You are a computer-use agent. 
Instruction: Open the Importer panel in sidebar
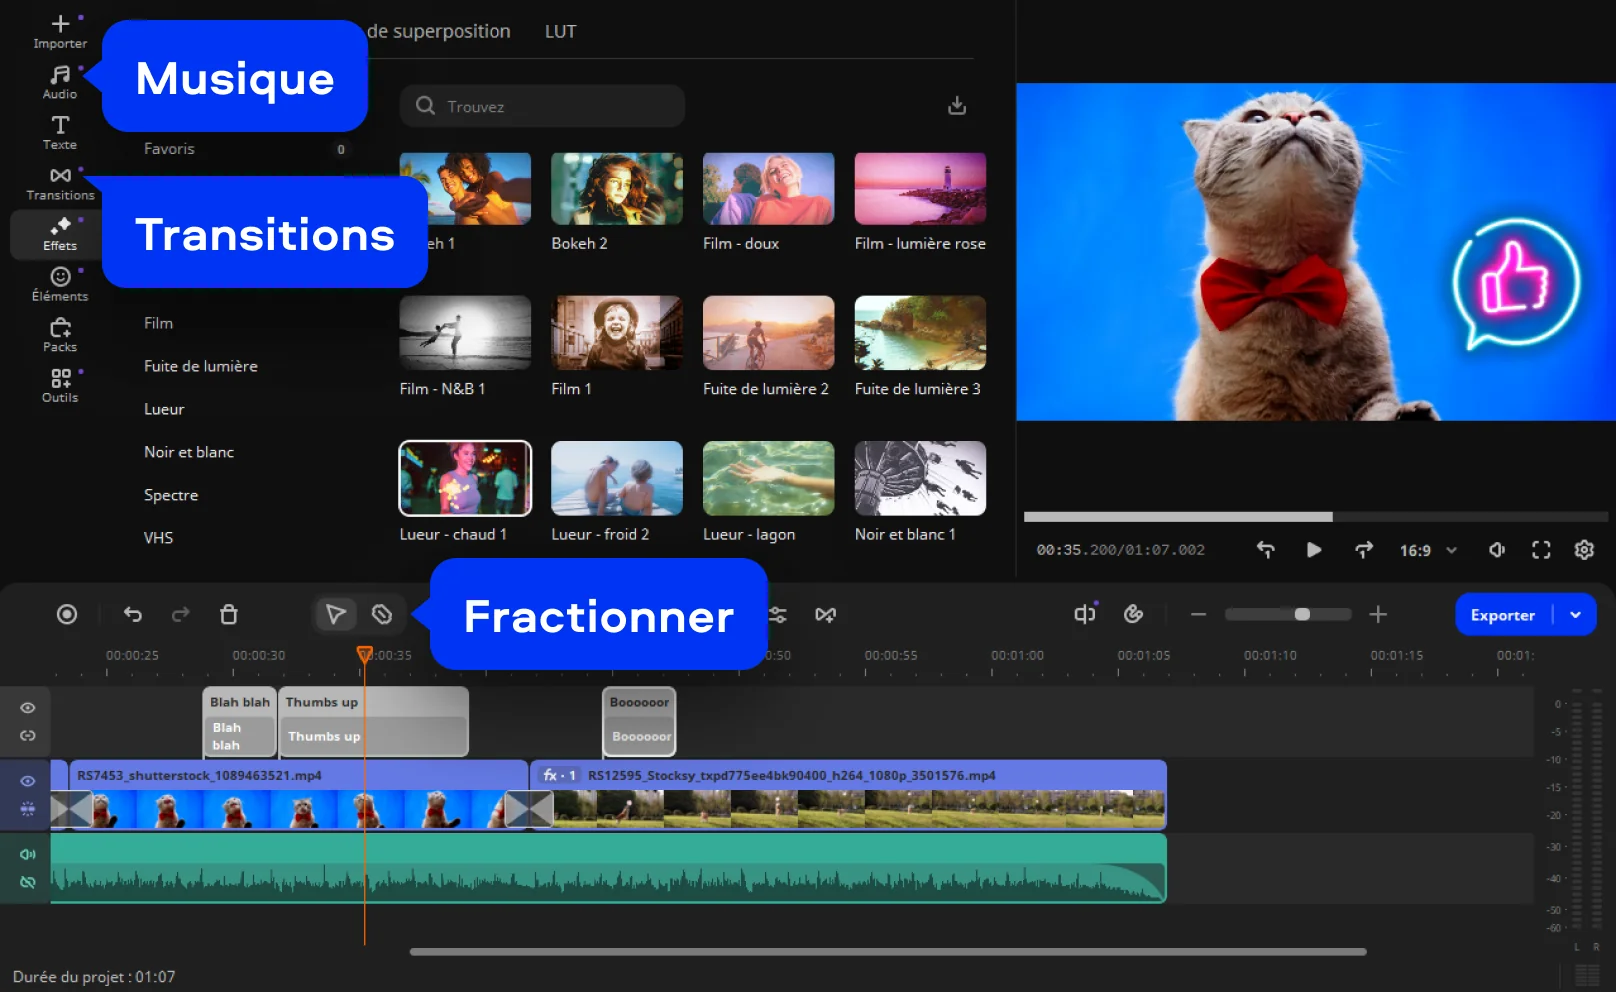click(x=60, y=31)
